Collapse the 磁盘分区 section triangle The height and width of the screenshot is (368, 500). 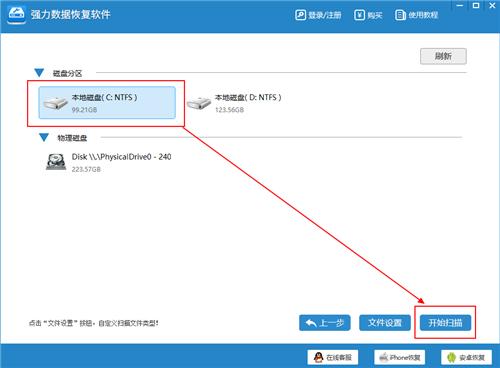pos(39,72)
